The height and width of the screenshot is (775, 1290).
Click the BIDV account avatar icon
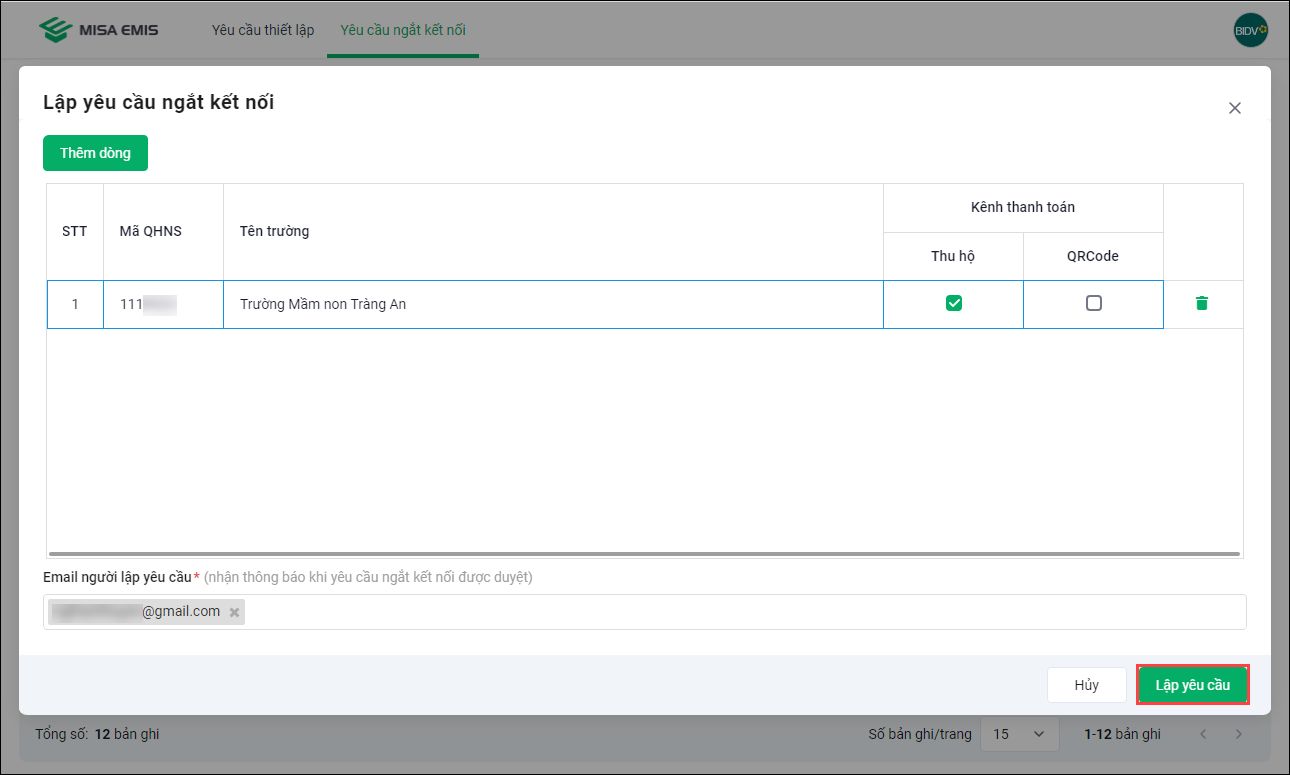(x=1250, y=30)
